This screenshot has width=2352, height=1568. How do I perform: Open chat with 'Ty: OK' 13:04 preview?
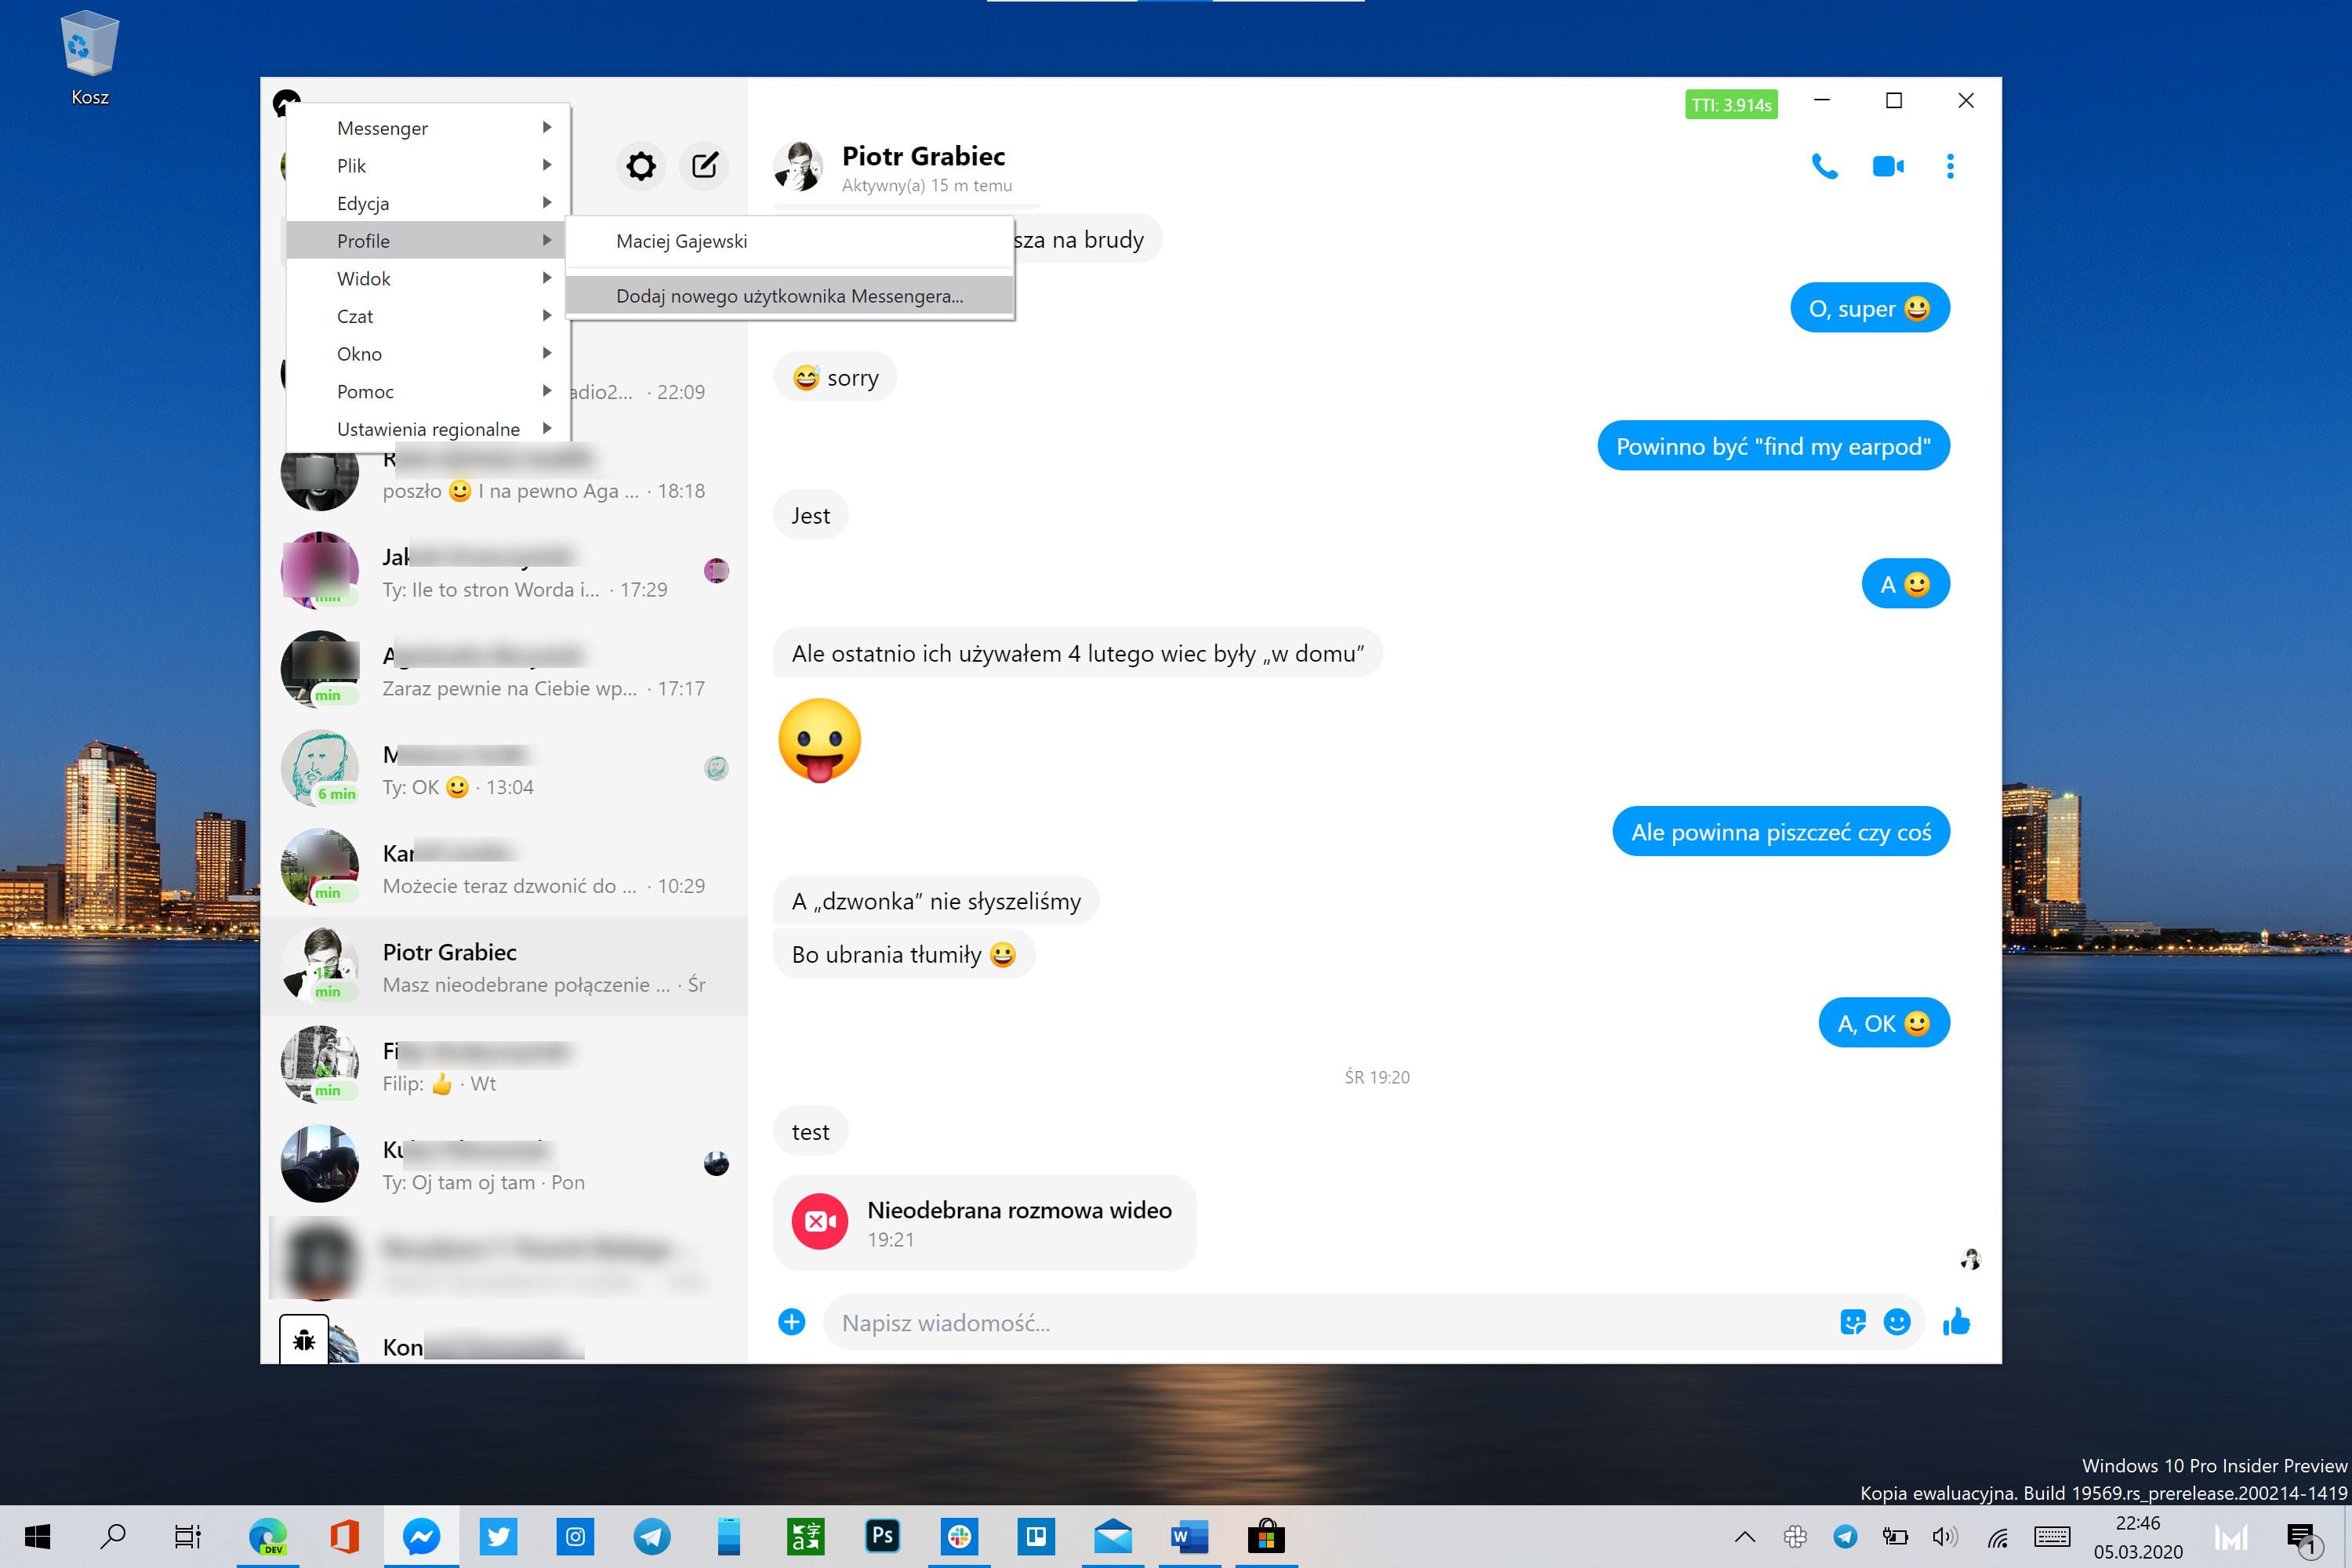(x=504, y=769)
